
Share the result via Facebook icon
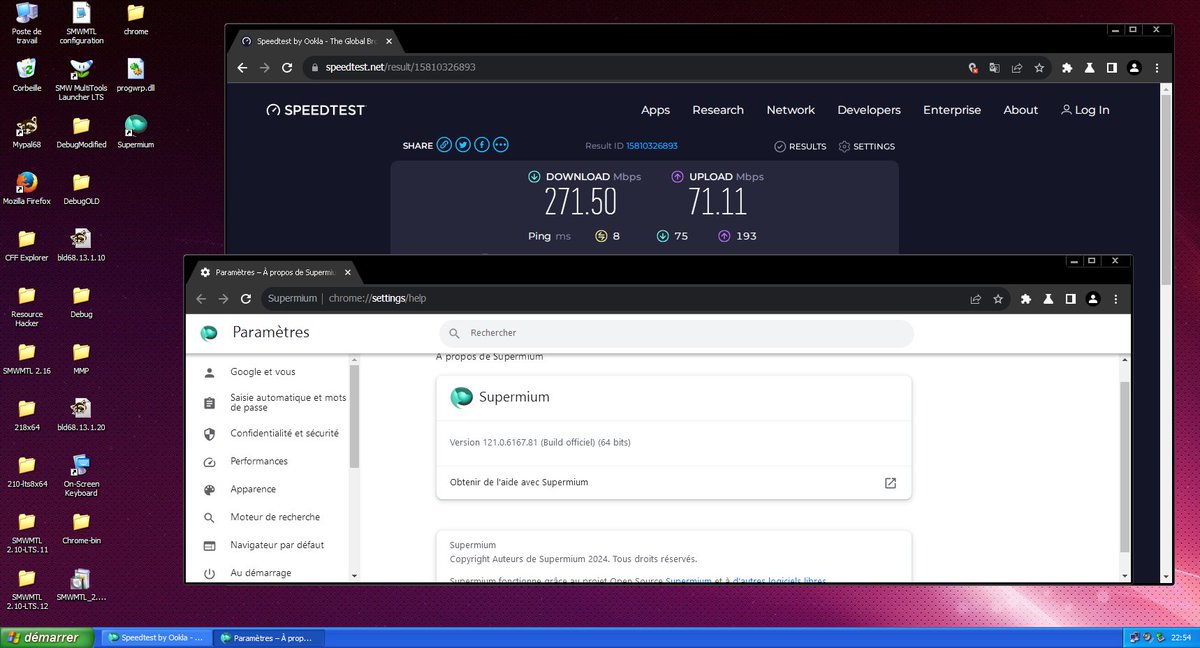(x=482, y=145)
